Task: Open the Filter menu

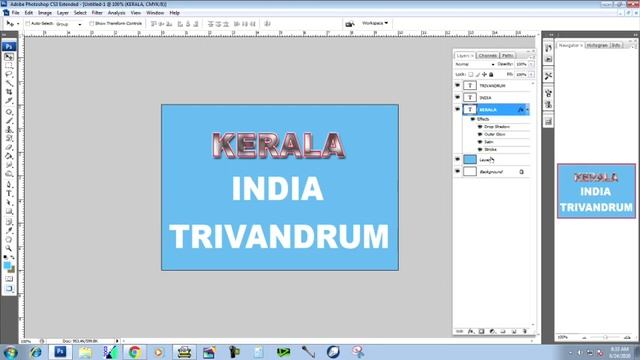Action: pyautogui.click(x=97, y=13)
